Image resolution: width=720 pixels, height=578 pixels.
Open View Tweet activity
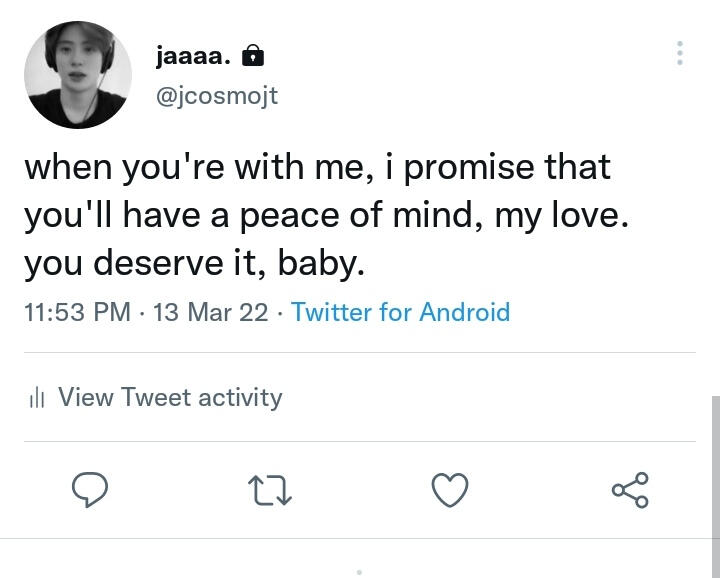point(170,397)
